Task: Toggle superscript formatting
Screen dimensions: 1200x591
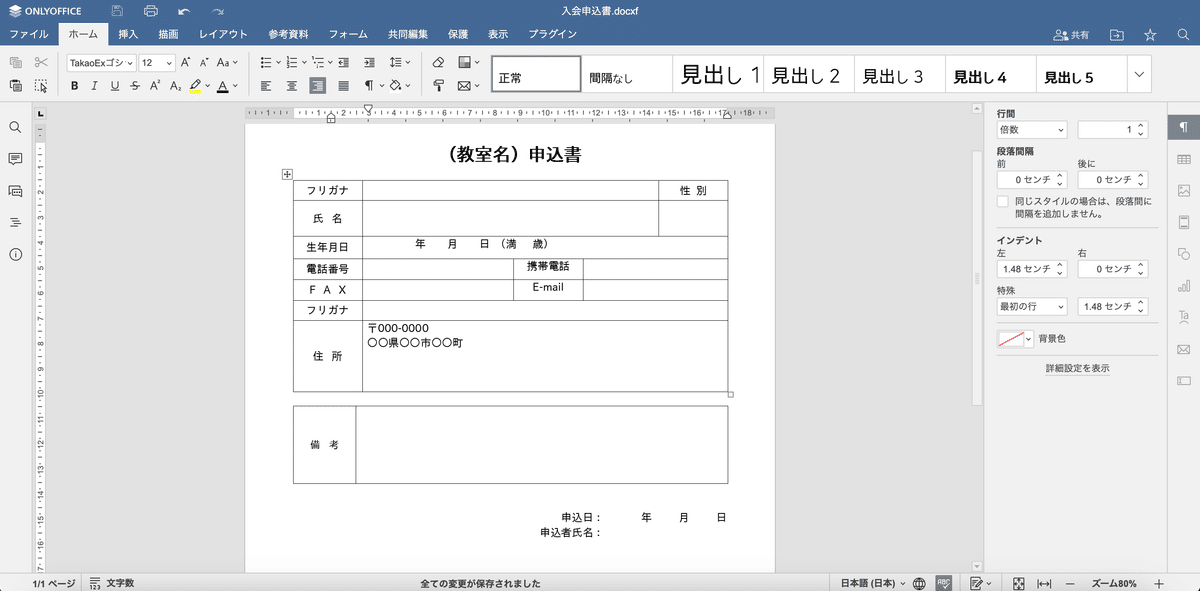Action: [155, 86]
